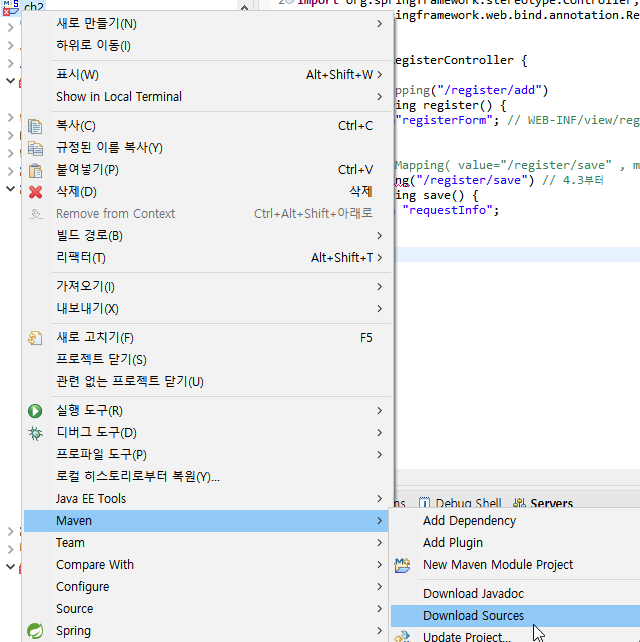The width and height of the screenshot is (640, 642).
Task: Select Download Sources in Maven submenu
Action: point(516,616)
